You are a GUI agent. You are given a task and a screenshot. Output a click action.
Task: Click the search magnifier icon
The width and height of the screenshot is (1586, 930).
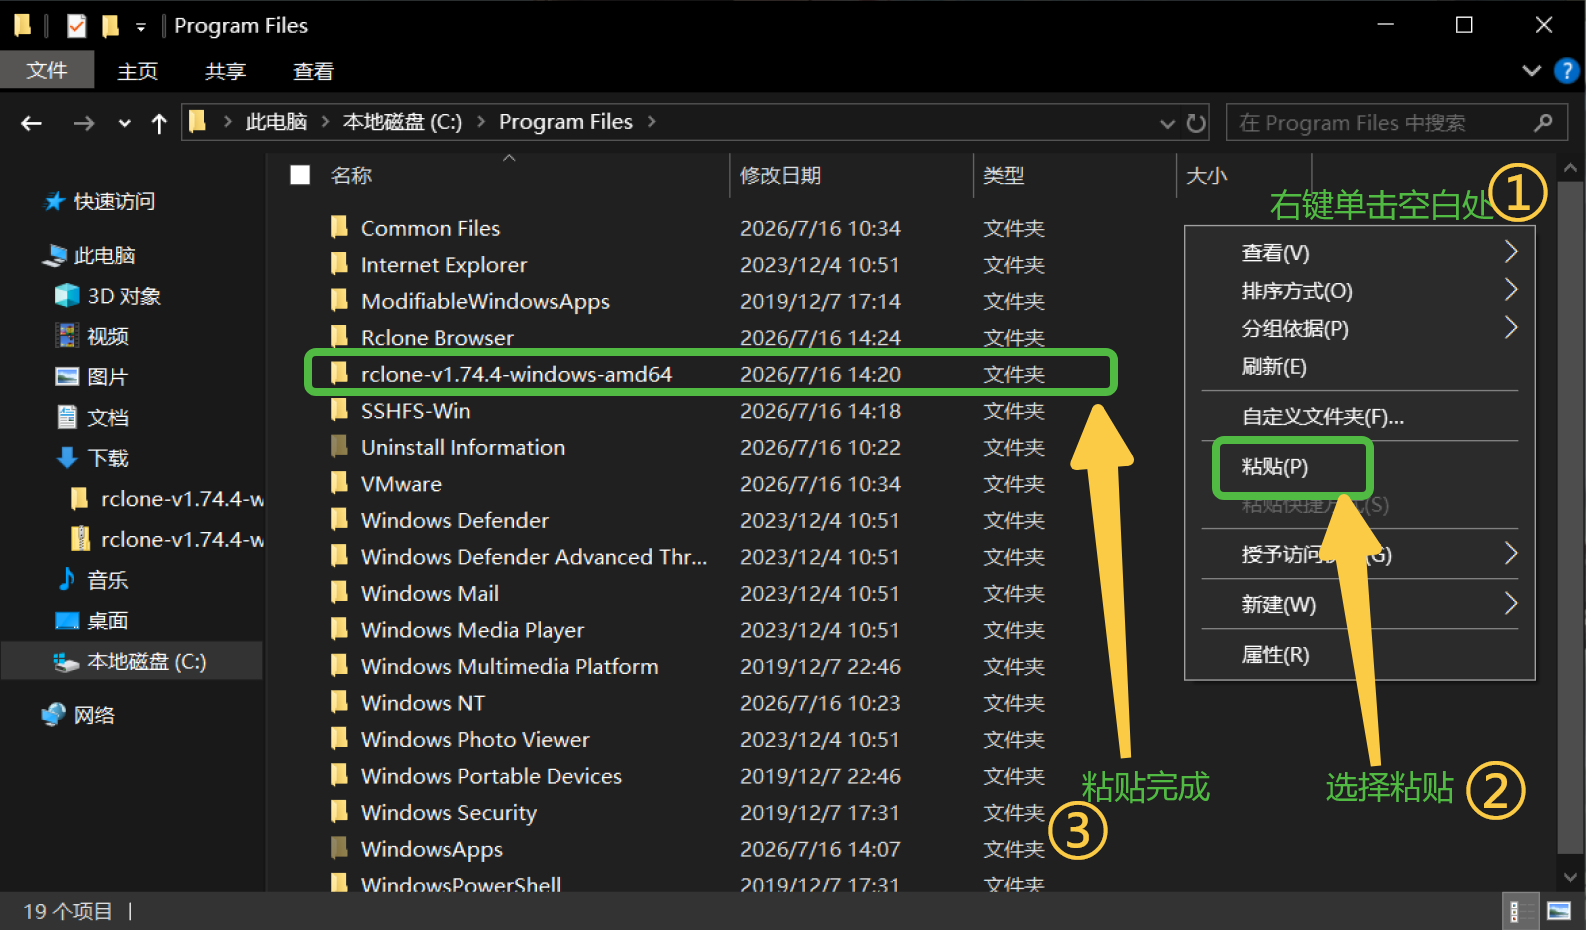pyautogui.click(x=1544, y=123)
